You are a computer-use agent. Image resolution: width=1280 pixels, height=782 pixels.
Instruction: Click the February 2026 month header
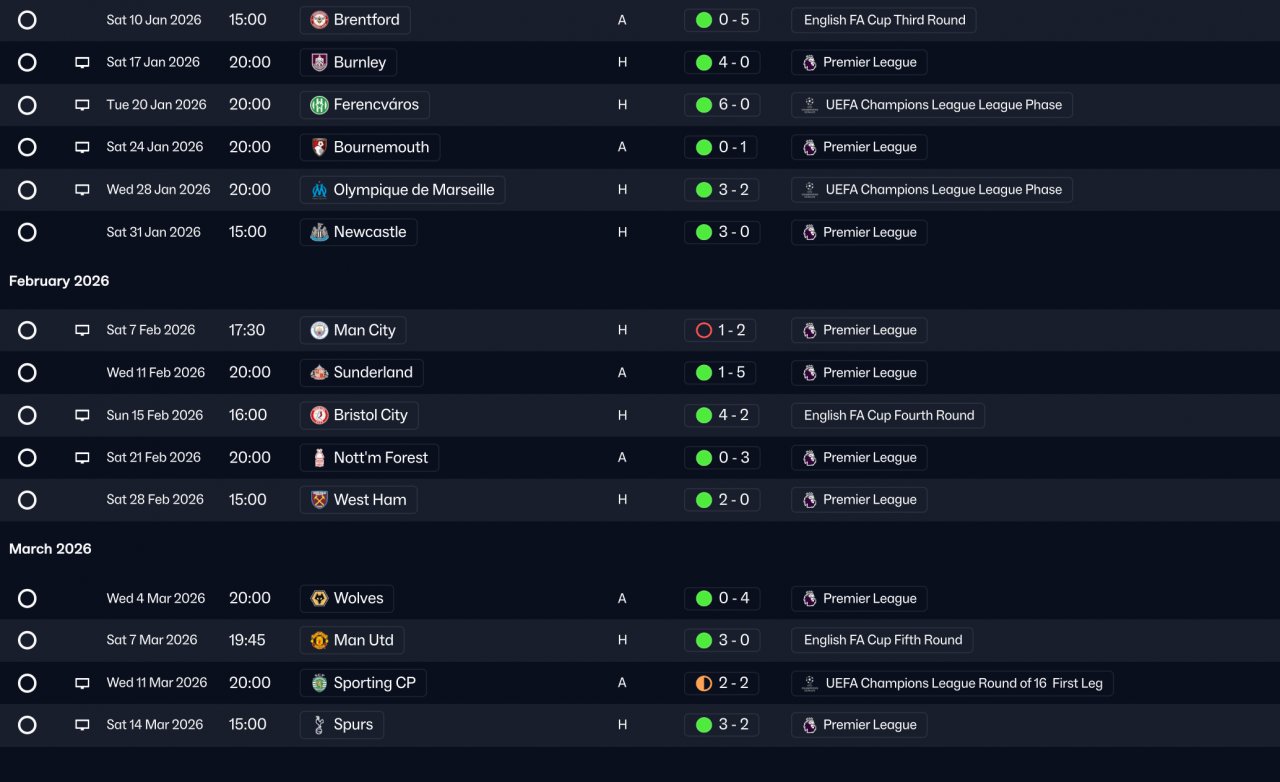[59, 281]
